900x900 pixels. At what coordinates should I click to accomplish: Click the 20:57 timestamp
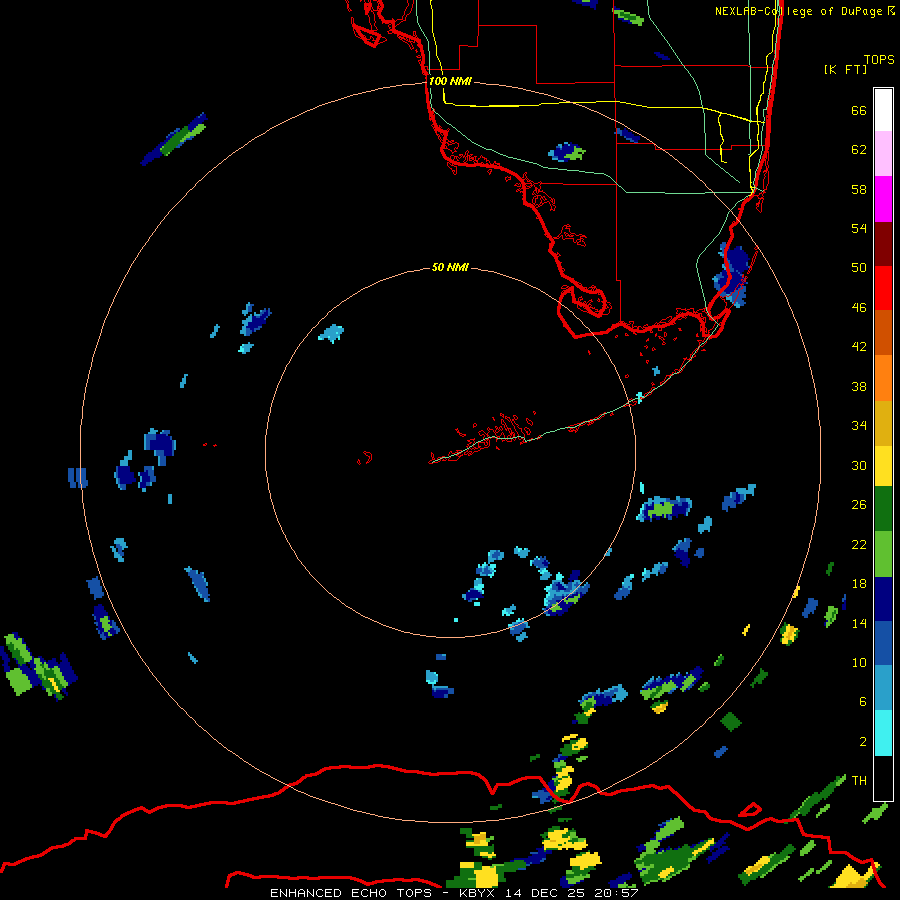pos(616,893)
